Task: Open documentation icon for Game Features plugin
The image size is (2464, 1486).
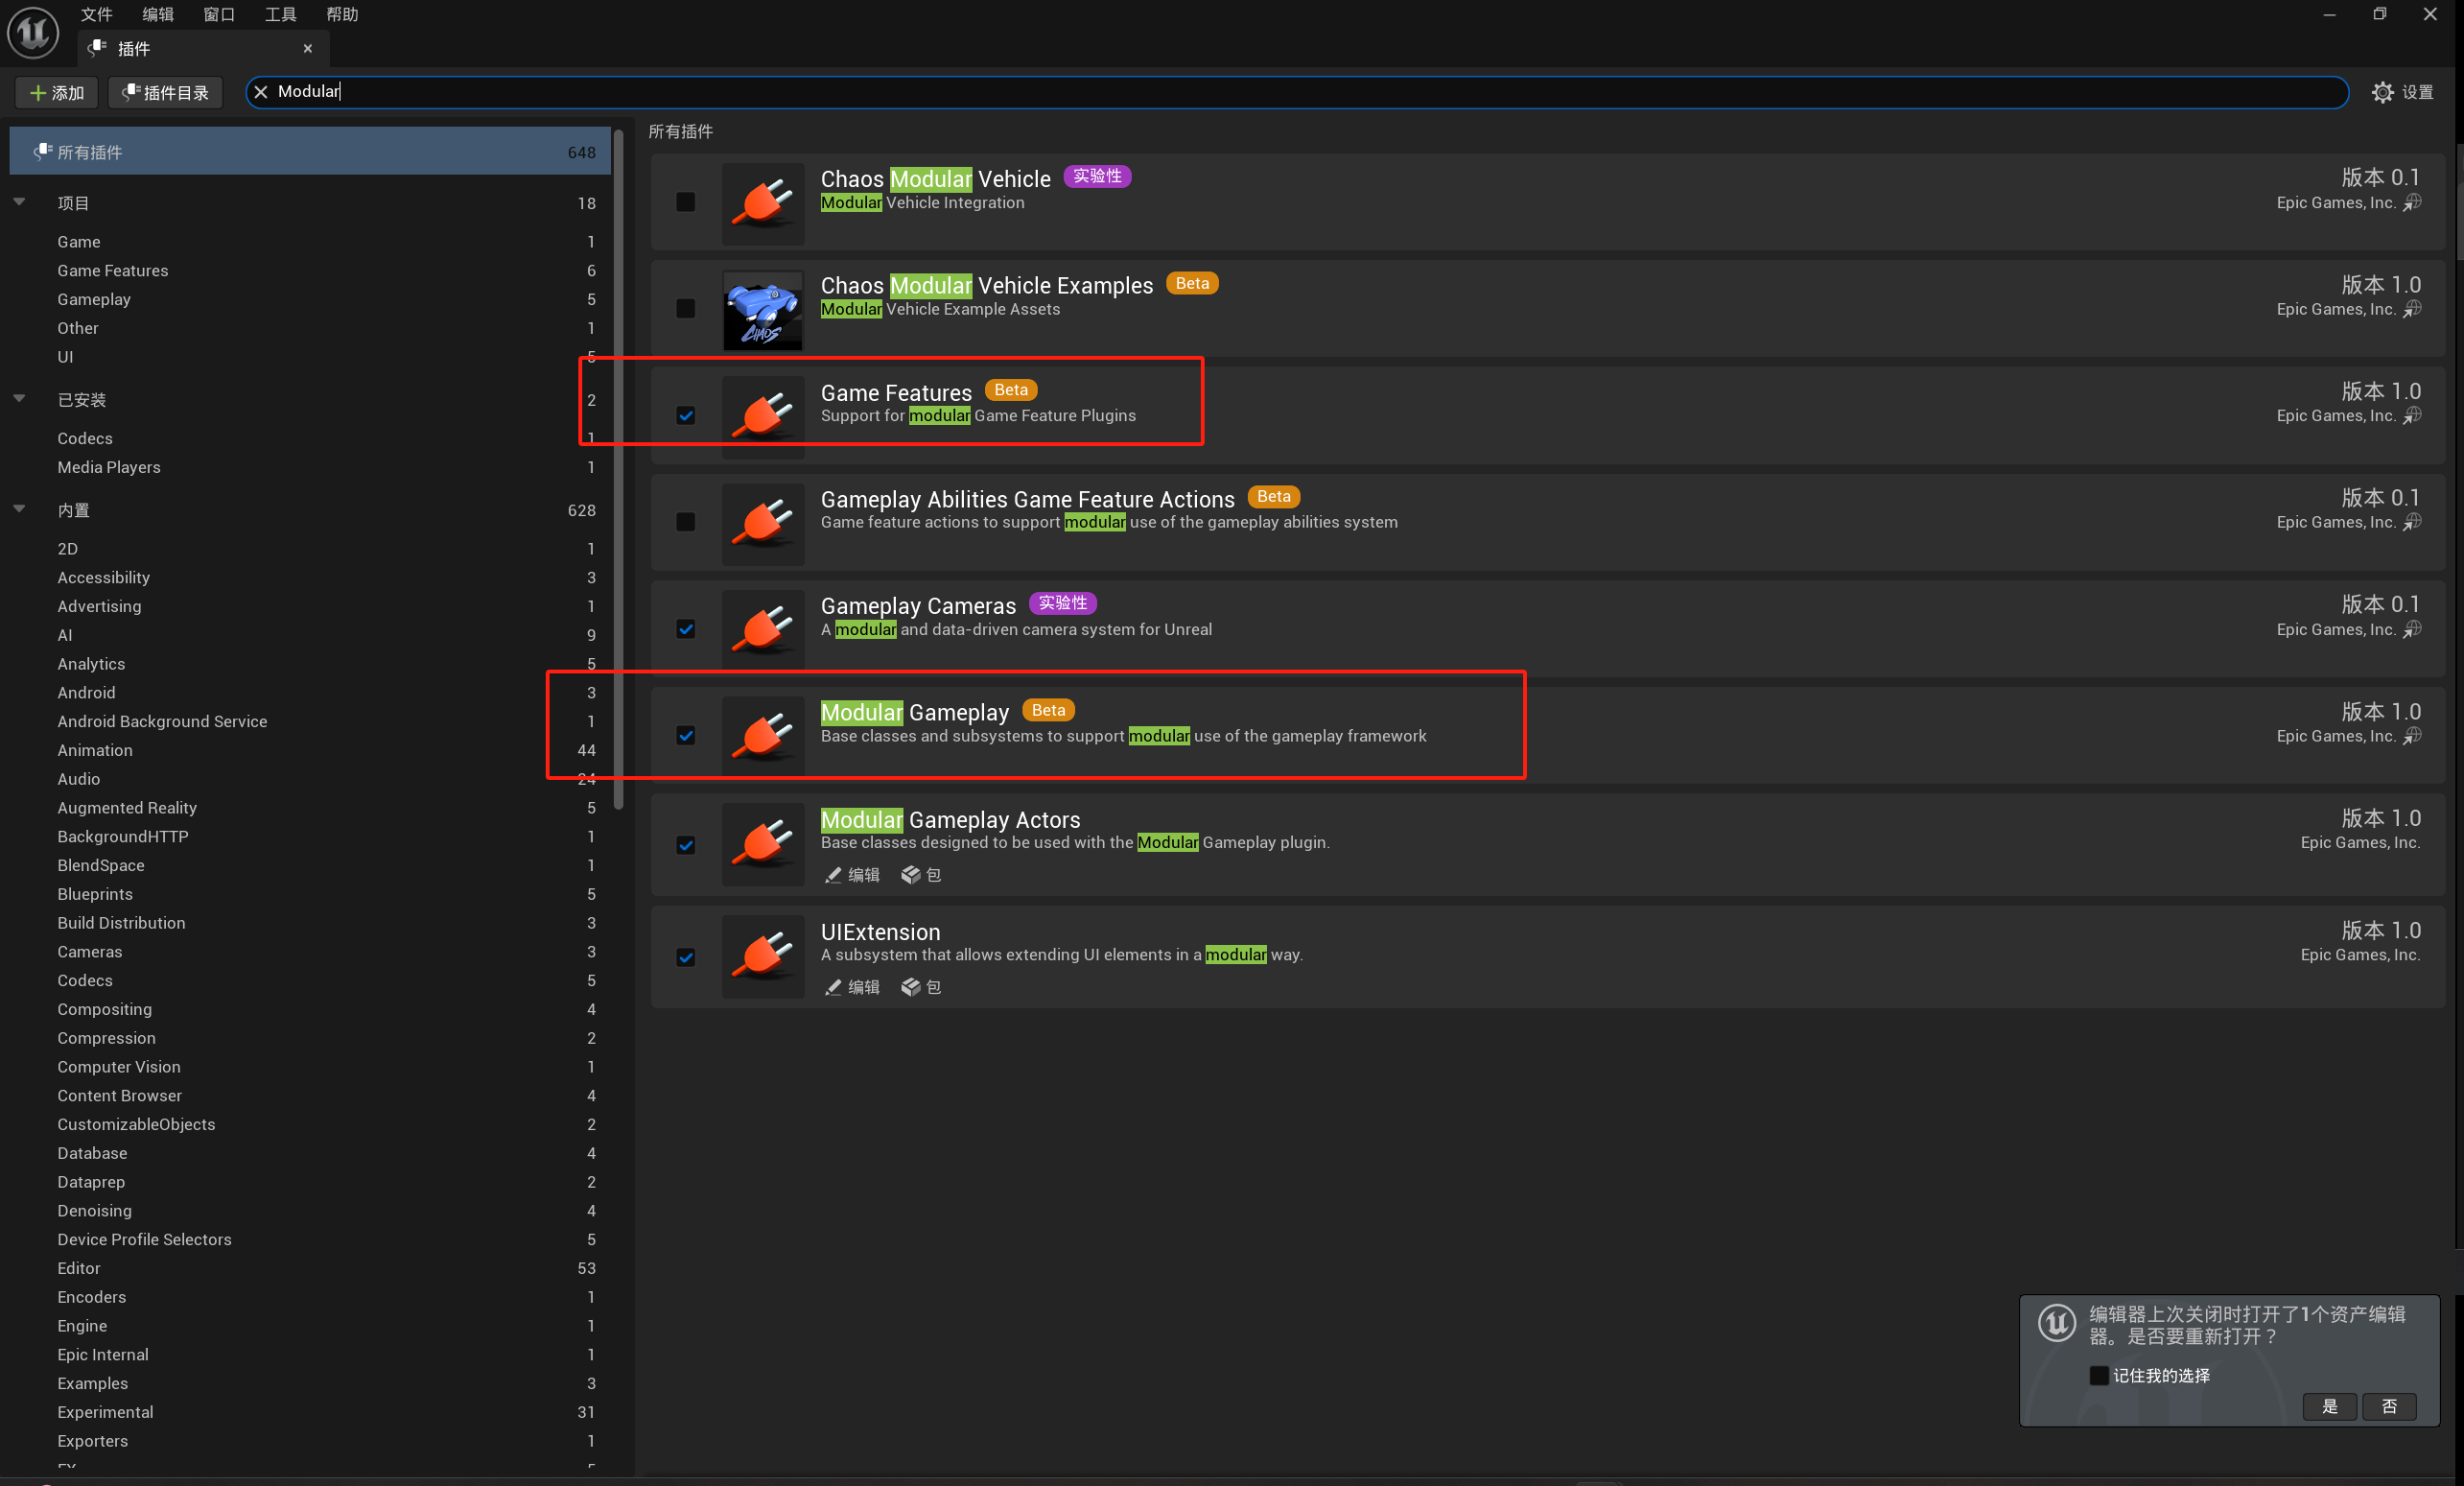Action: [2412, 416]
